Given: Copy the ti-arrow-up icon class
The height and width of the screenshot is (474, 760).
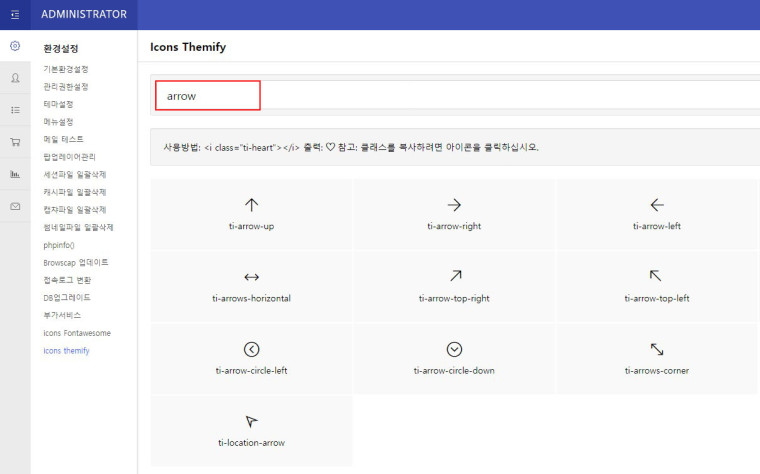Looking at the screenshot, I should click(251, 214).
